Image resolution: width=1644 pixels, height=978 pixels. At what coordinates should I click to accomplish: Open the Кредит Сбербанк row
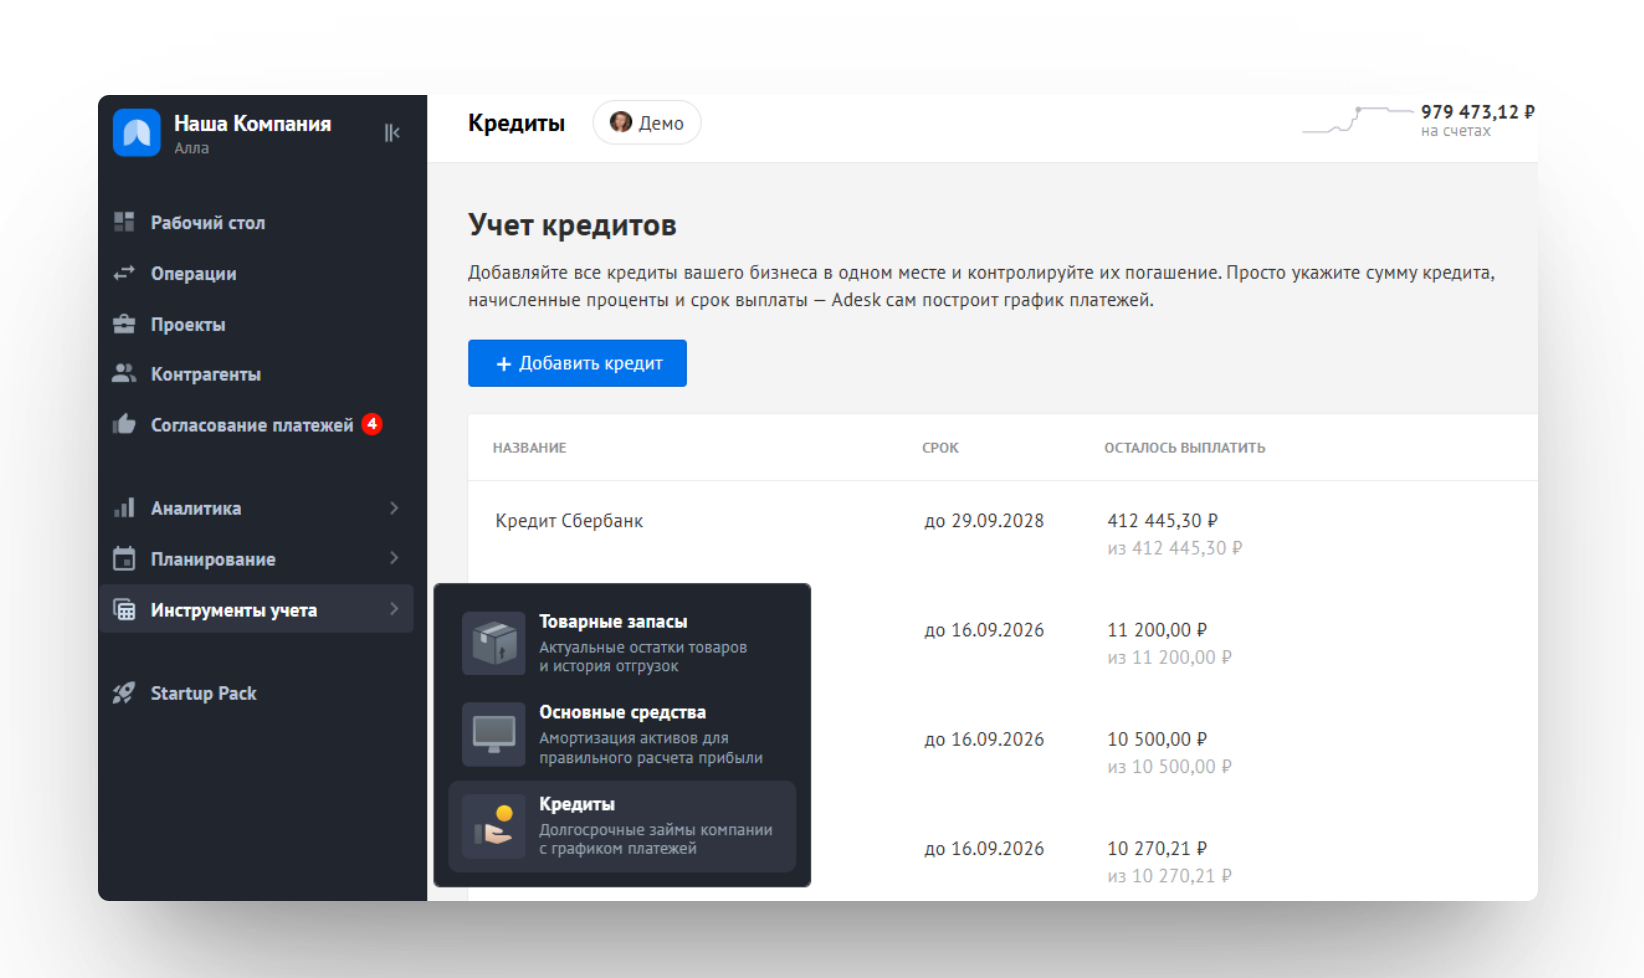(x=1003, y=534)
